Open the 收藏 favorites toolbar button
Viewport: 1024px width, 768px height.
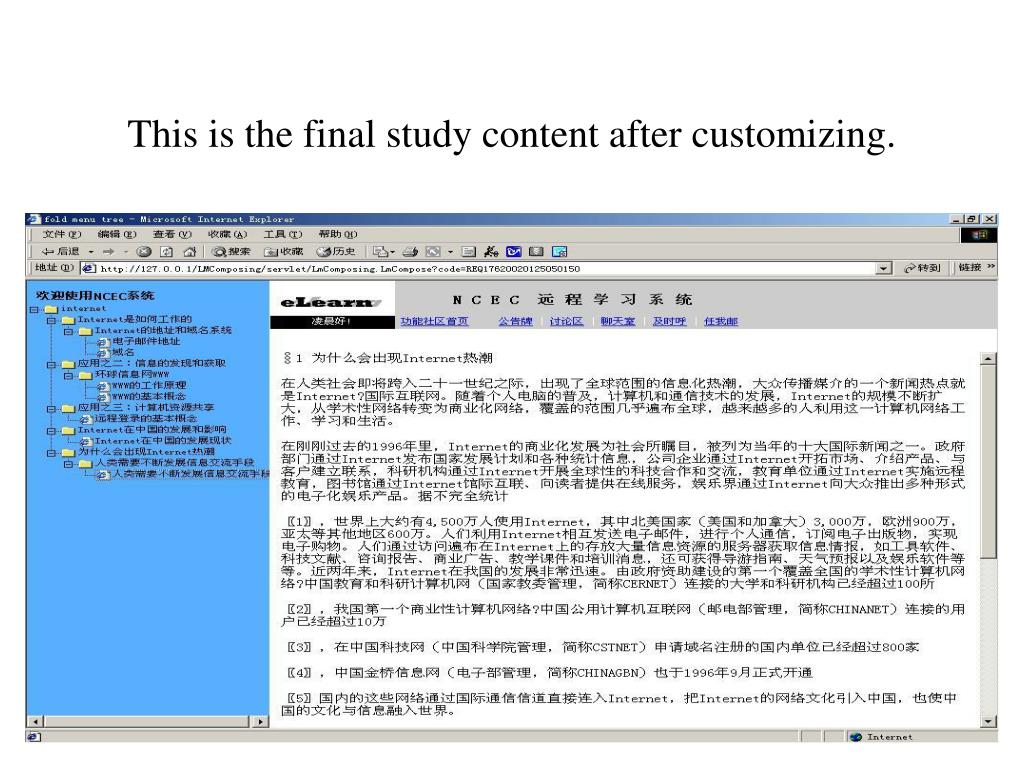click(x=283, y=251)
